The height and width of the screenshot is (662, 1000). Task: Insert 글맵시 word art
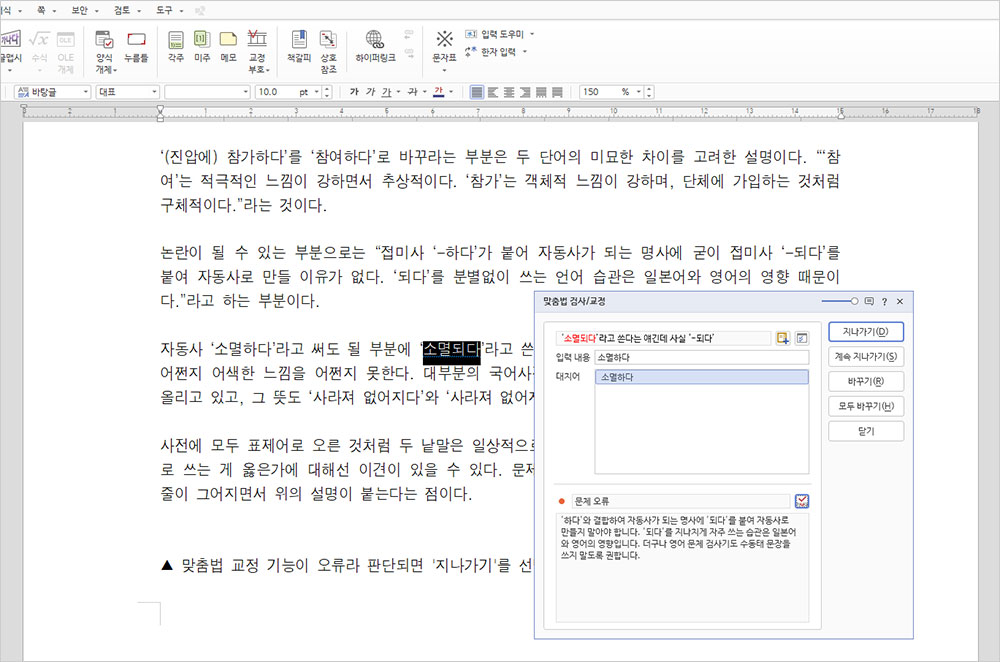tap(10, 50)
